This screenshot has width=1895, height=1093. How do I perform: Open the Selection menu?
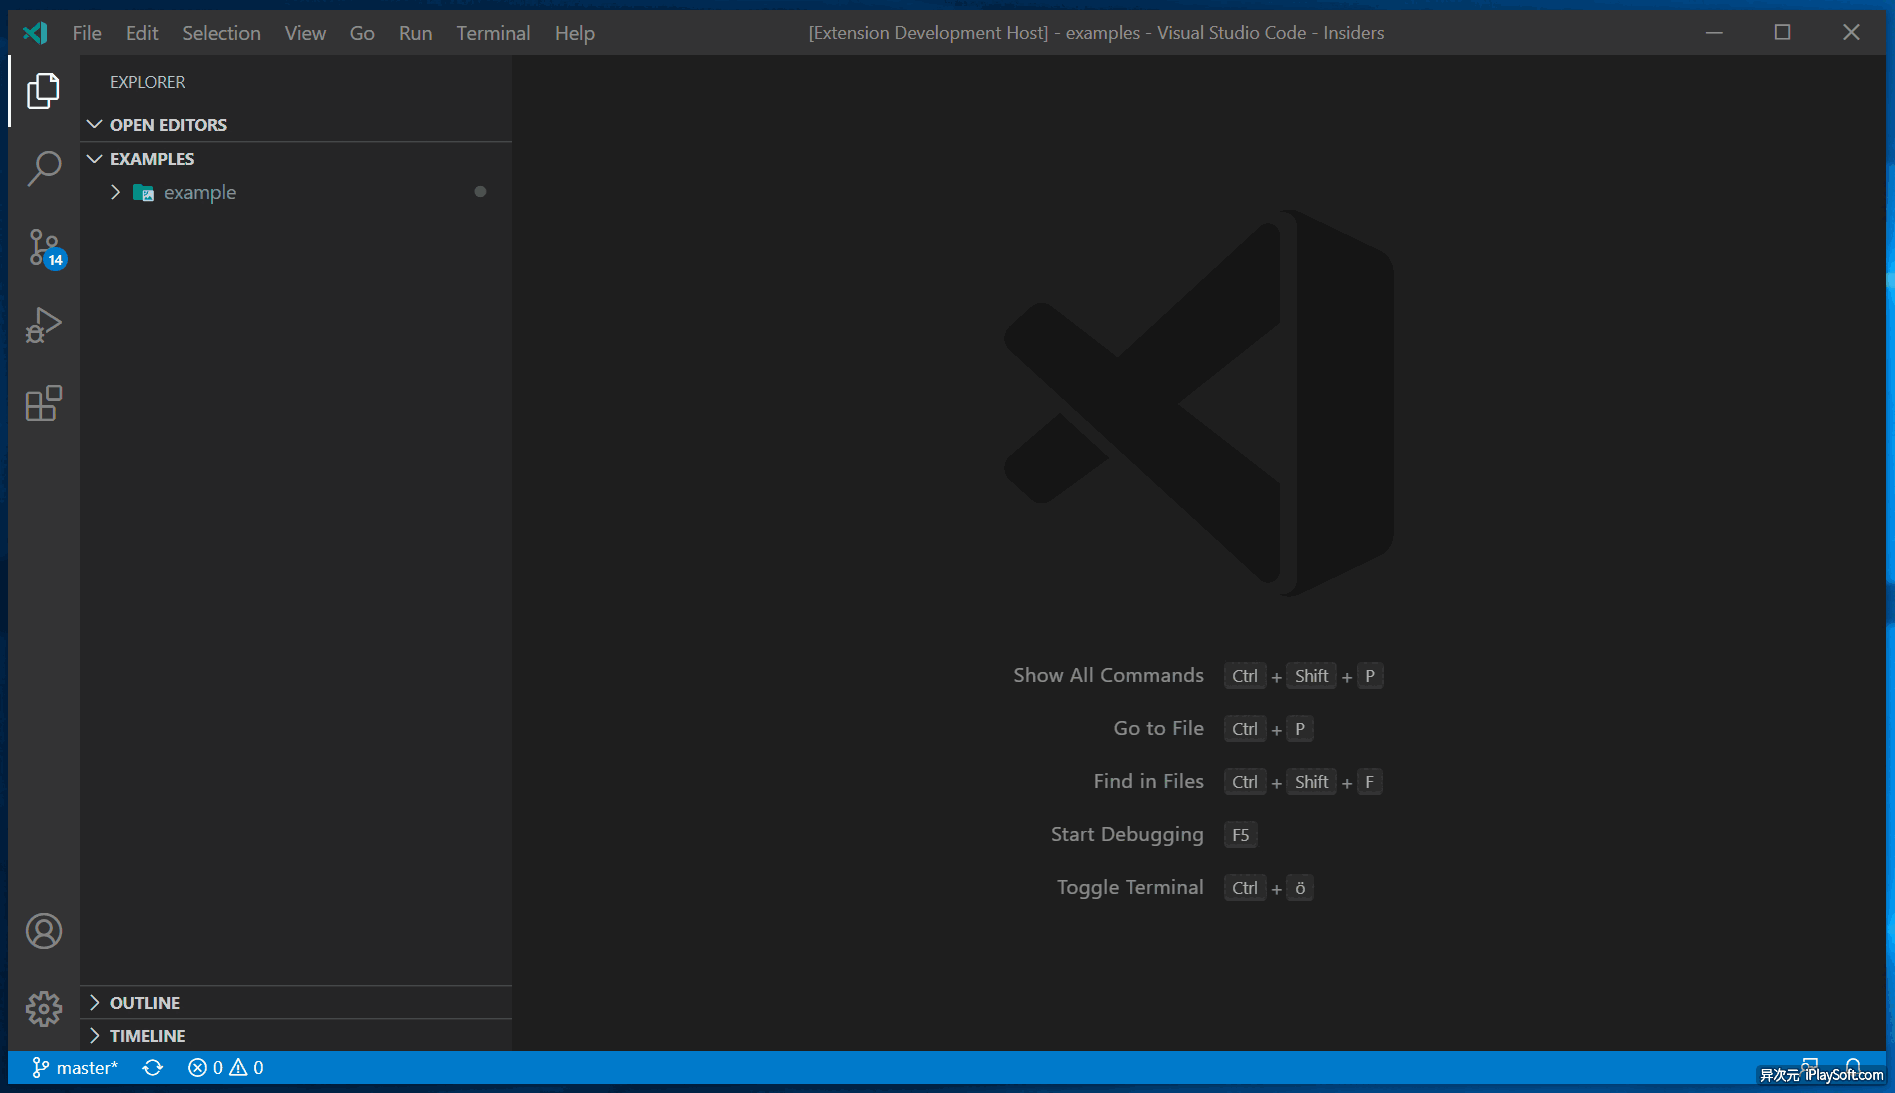coord(221,33)
